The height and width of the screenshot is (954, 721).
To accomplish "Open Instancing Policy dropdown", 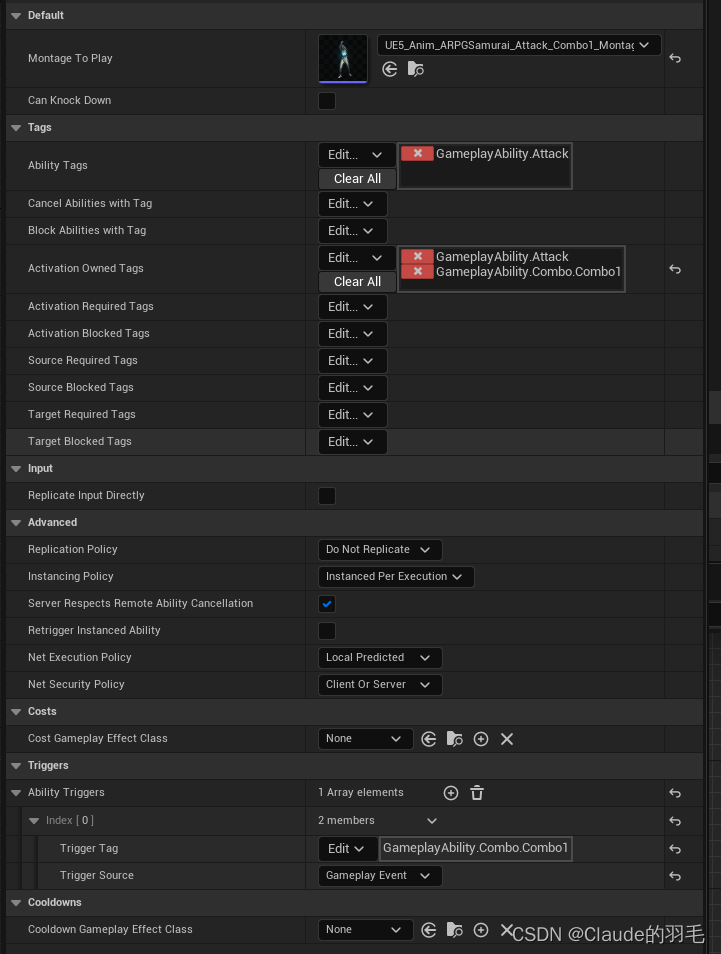I will coord(395,576).
